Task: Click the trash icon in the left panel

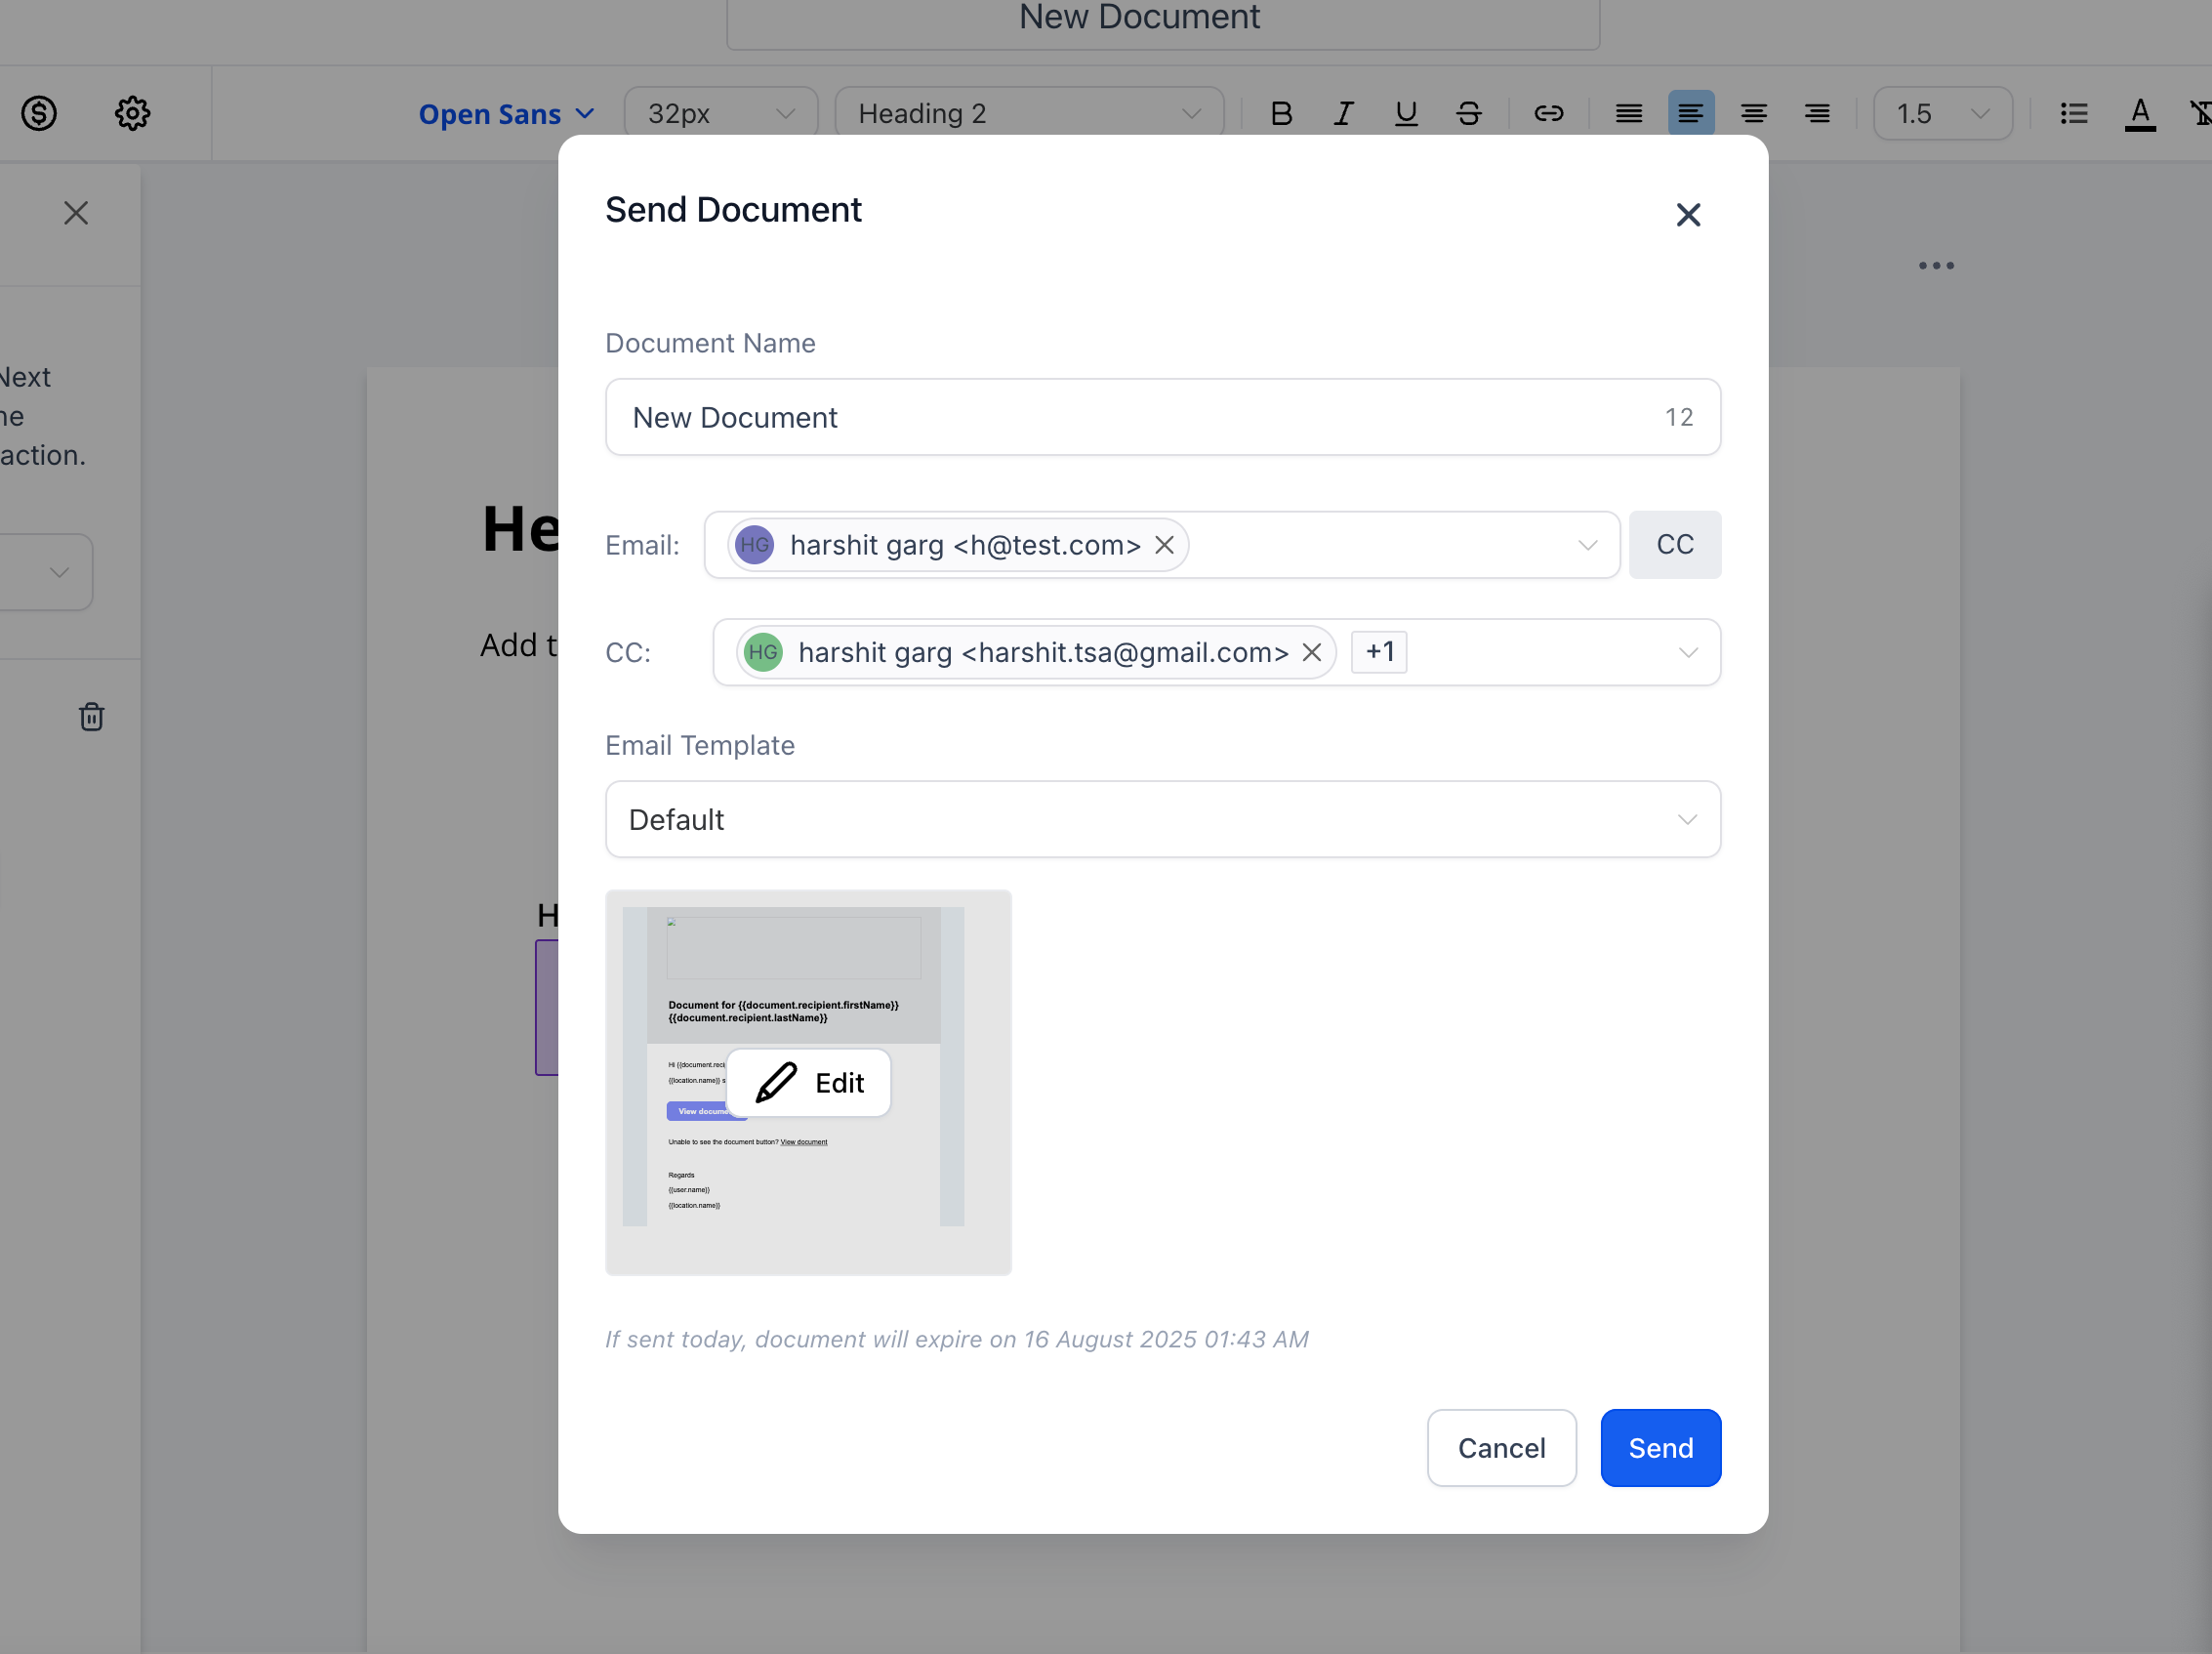Action: [x=91, y=716]
